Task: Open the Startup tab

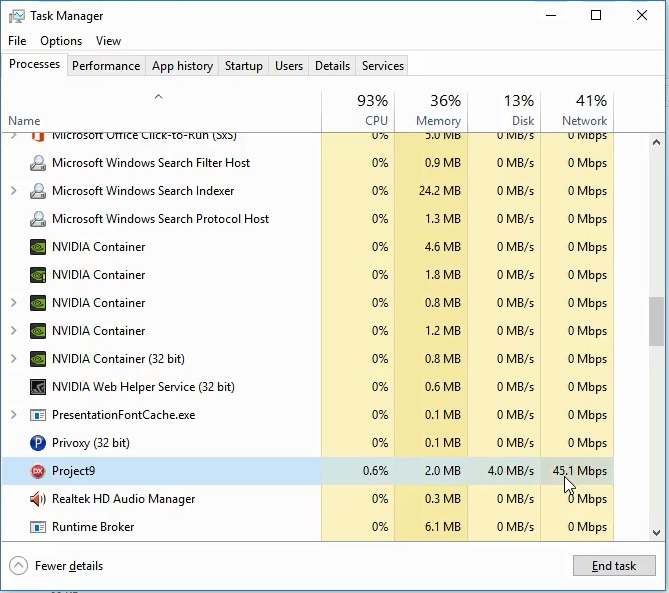Action: point(243,66)
